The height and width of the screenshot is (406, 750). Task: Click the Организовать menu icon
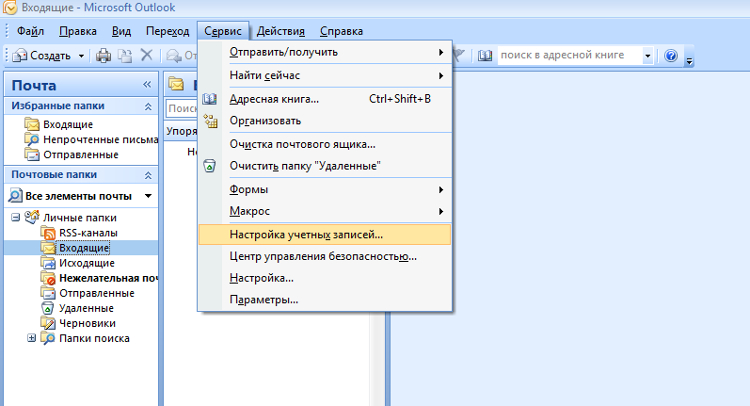click(x=210, y=121)
